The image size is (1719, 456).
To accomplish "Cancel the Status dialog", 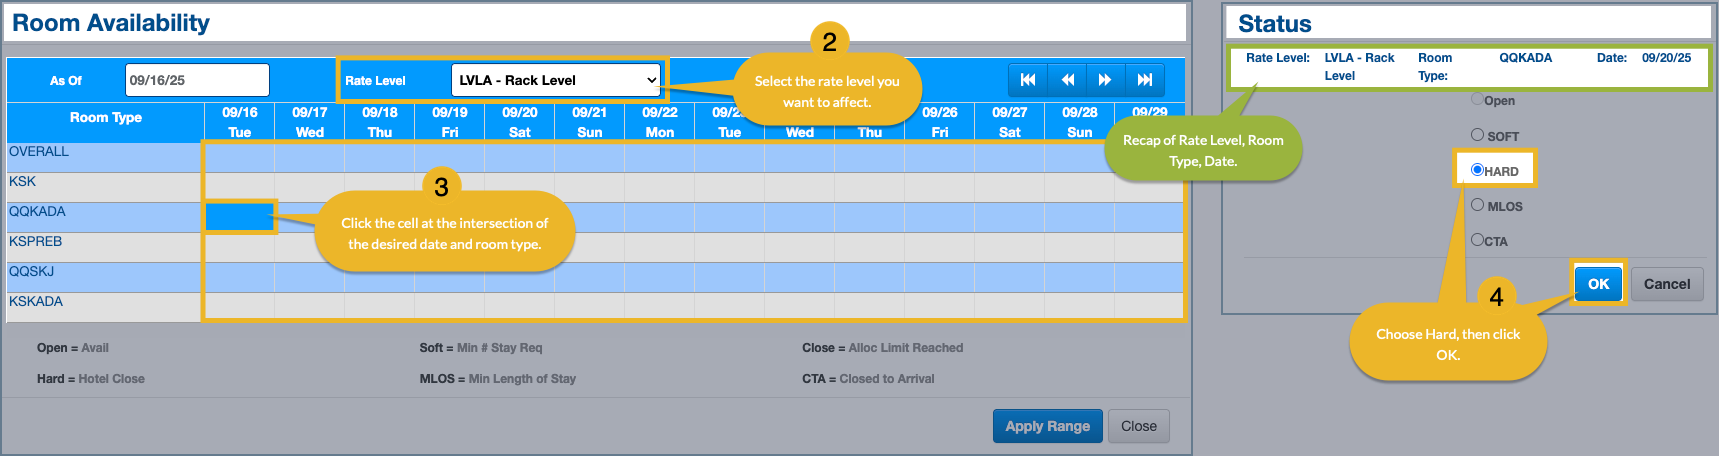I will 1667,284.
